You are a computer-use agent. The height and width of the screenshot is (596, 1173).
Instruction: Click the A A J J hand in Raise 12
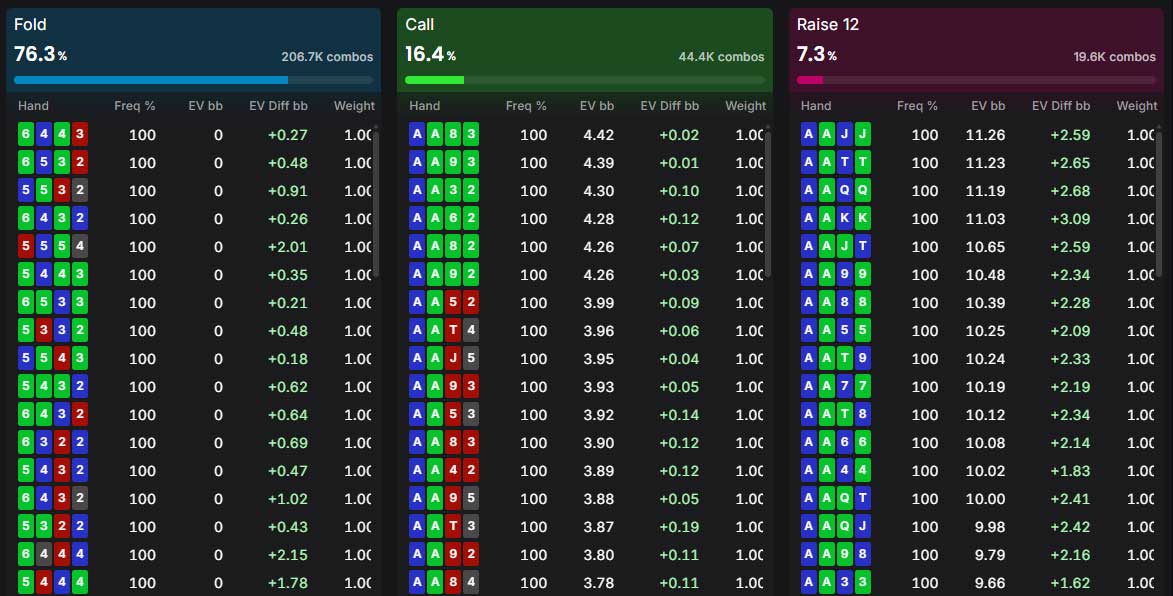[836, 135]
